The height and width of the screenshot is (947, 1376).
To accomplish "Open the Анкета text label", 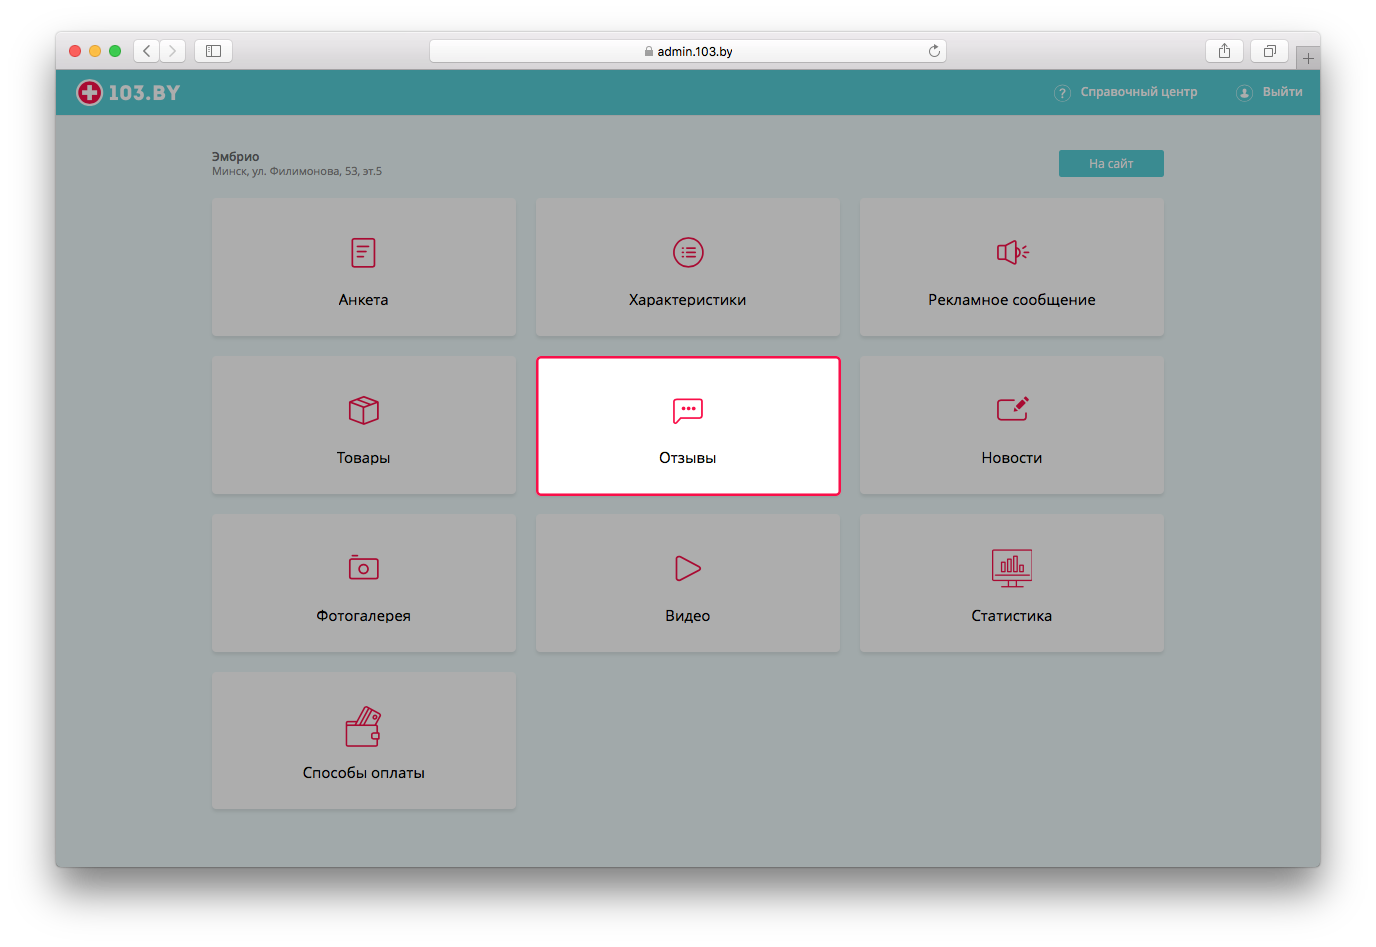I will tap(363, 300).
